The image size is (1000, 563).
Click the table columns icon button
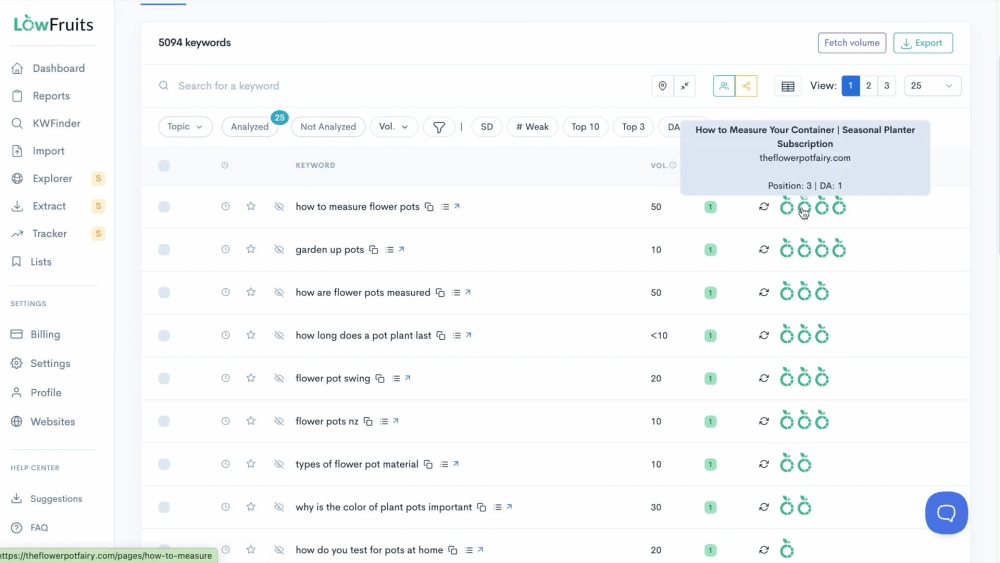[x=788, y=86]
